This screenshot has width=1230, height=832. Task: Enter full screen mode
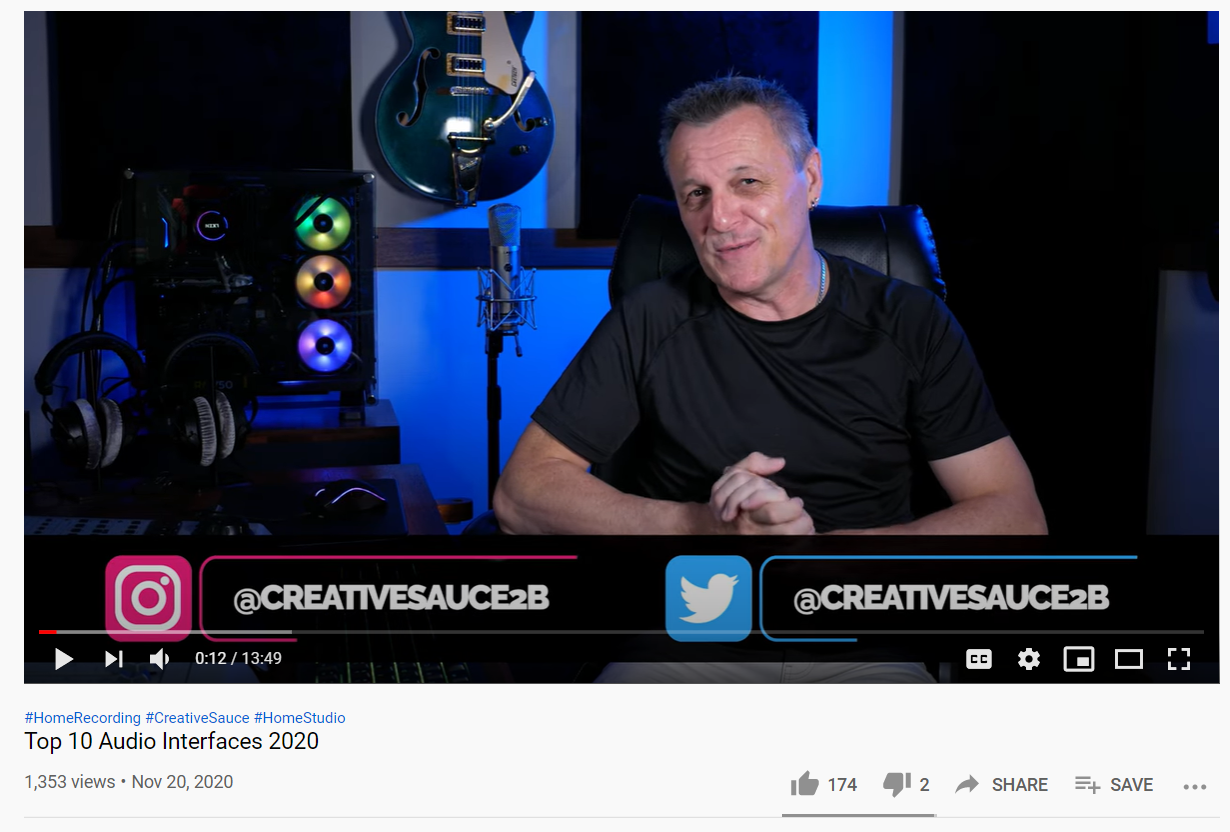tap(1179, 659)
